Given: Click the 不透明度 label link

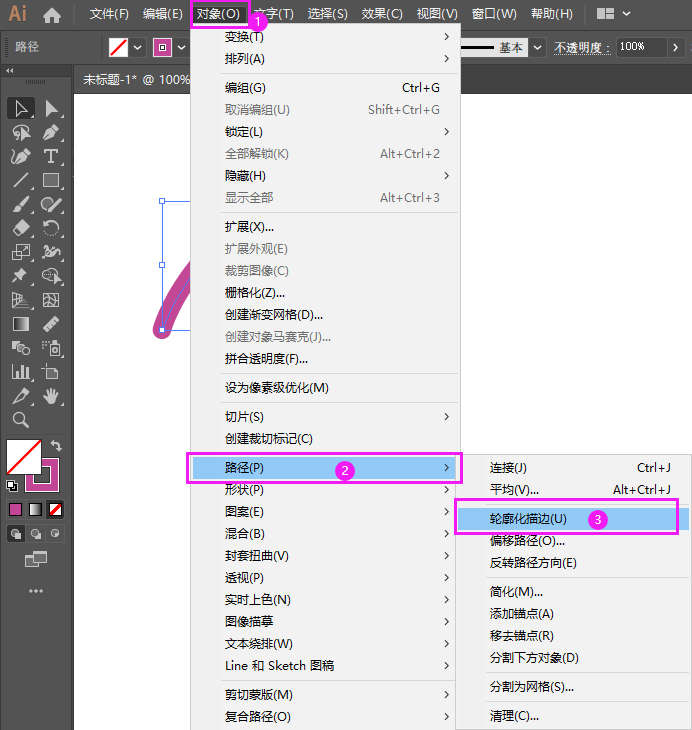Looking at the screenshot, I should tap(582, 47).
